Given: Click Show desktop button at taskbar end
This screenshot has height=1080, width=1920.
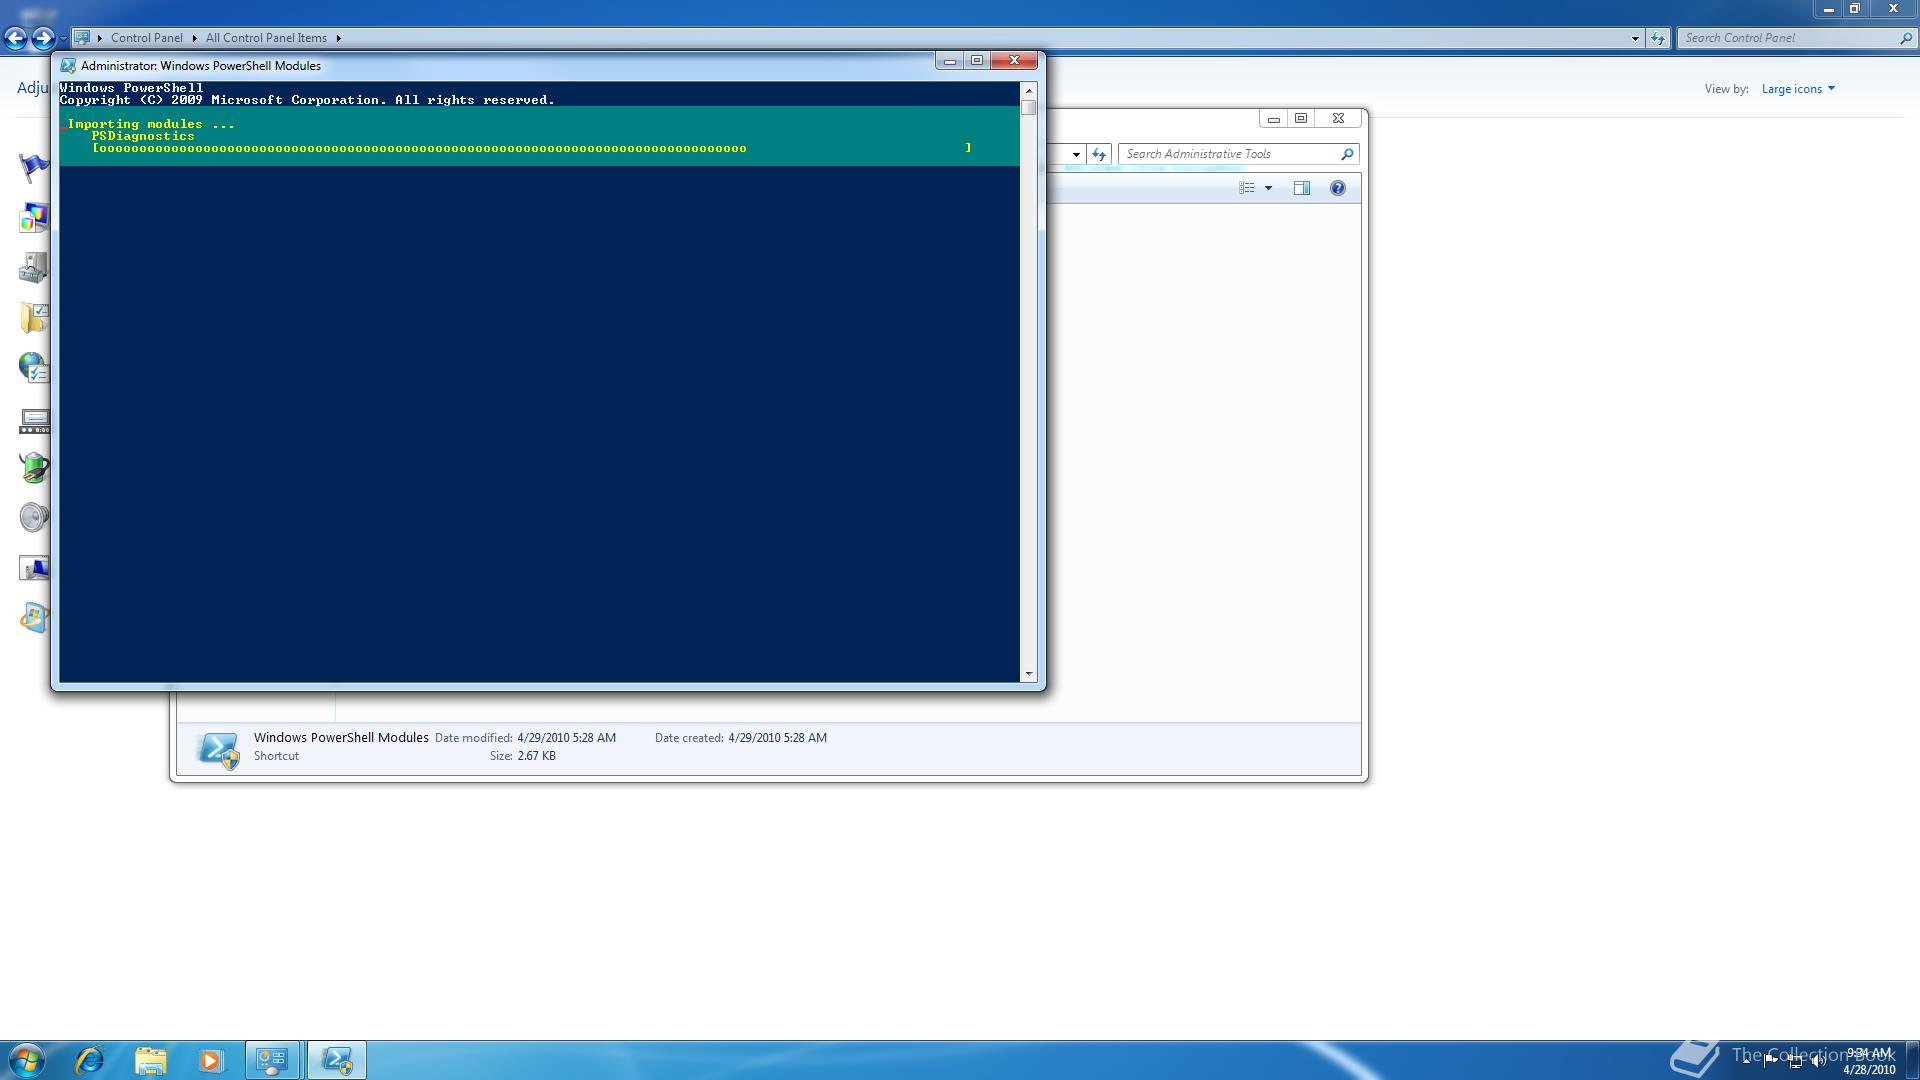Looking at the screenshot, I should (1912, 1060).
